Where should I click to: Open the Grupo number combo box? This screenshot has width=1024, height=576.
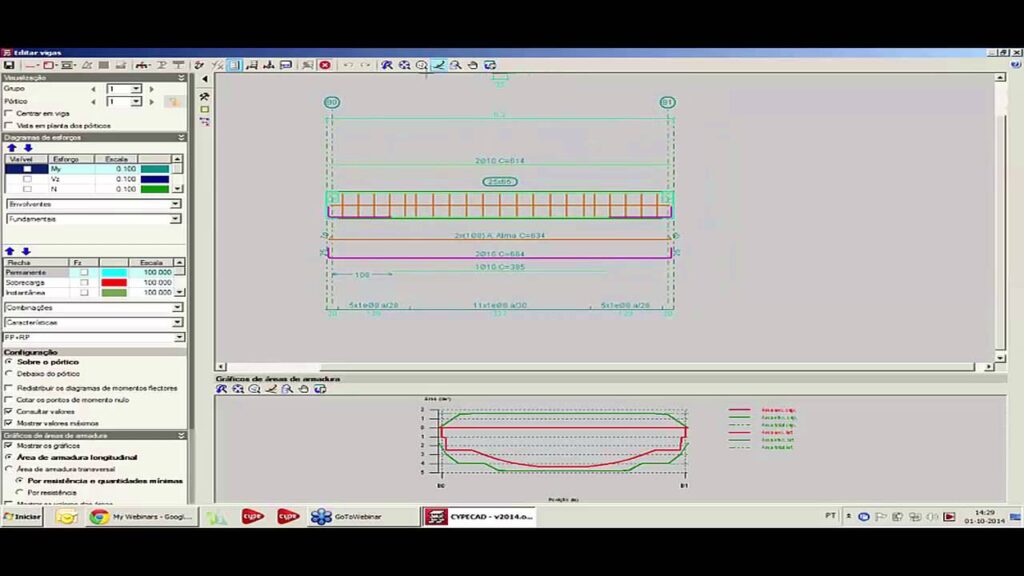pos(136,89)
